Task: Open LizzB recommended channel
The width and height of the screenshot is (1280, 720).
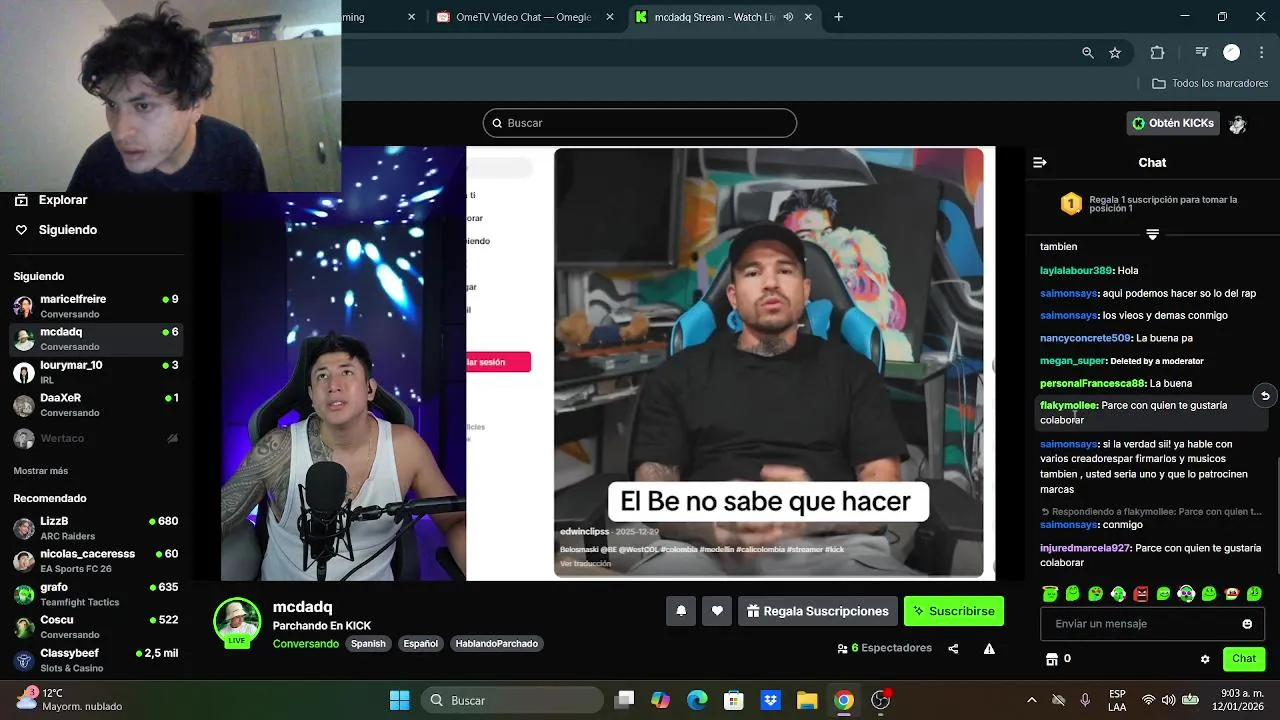Action: tap(96, 528)
